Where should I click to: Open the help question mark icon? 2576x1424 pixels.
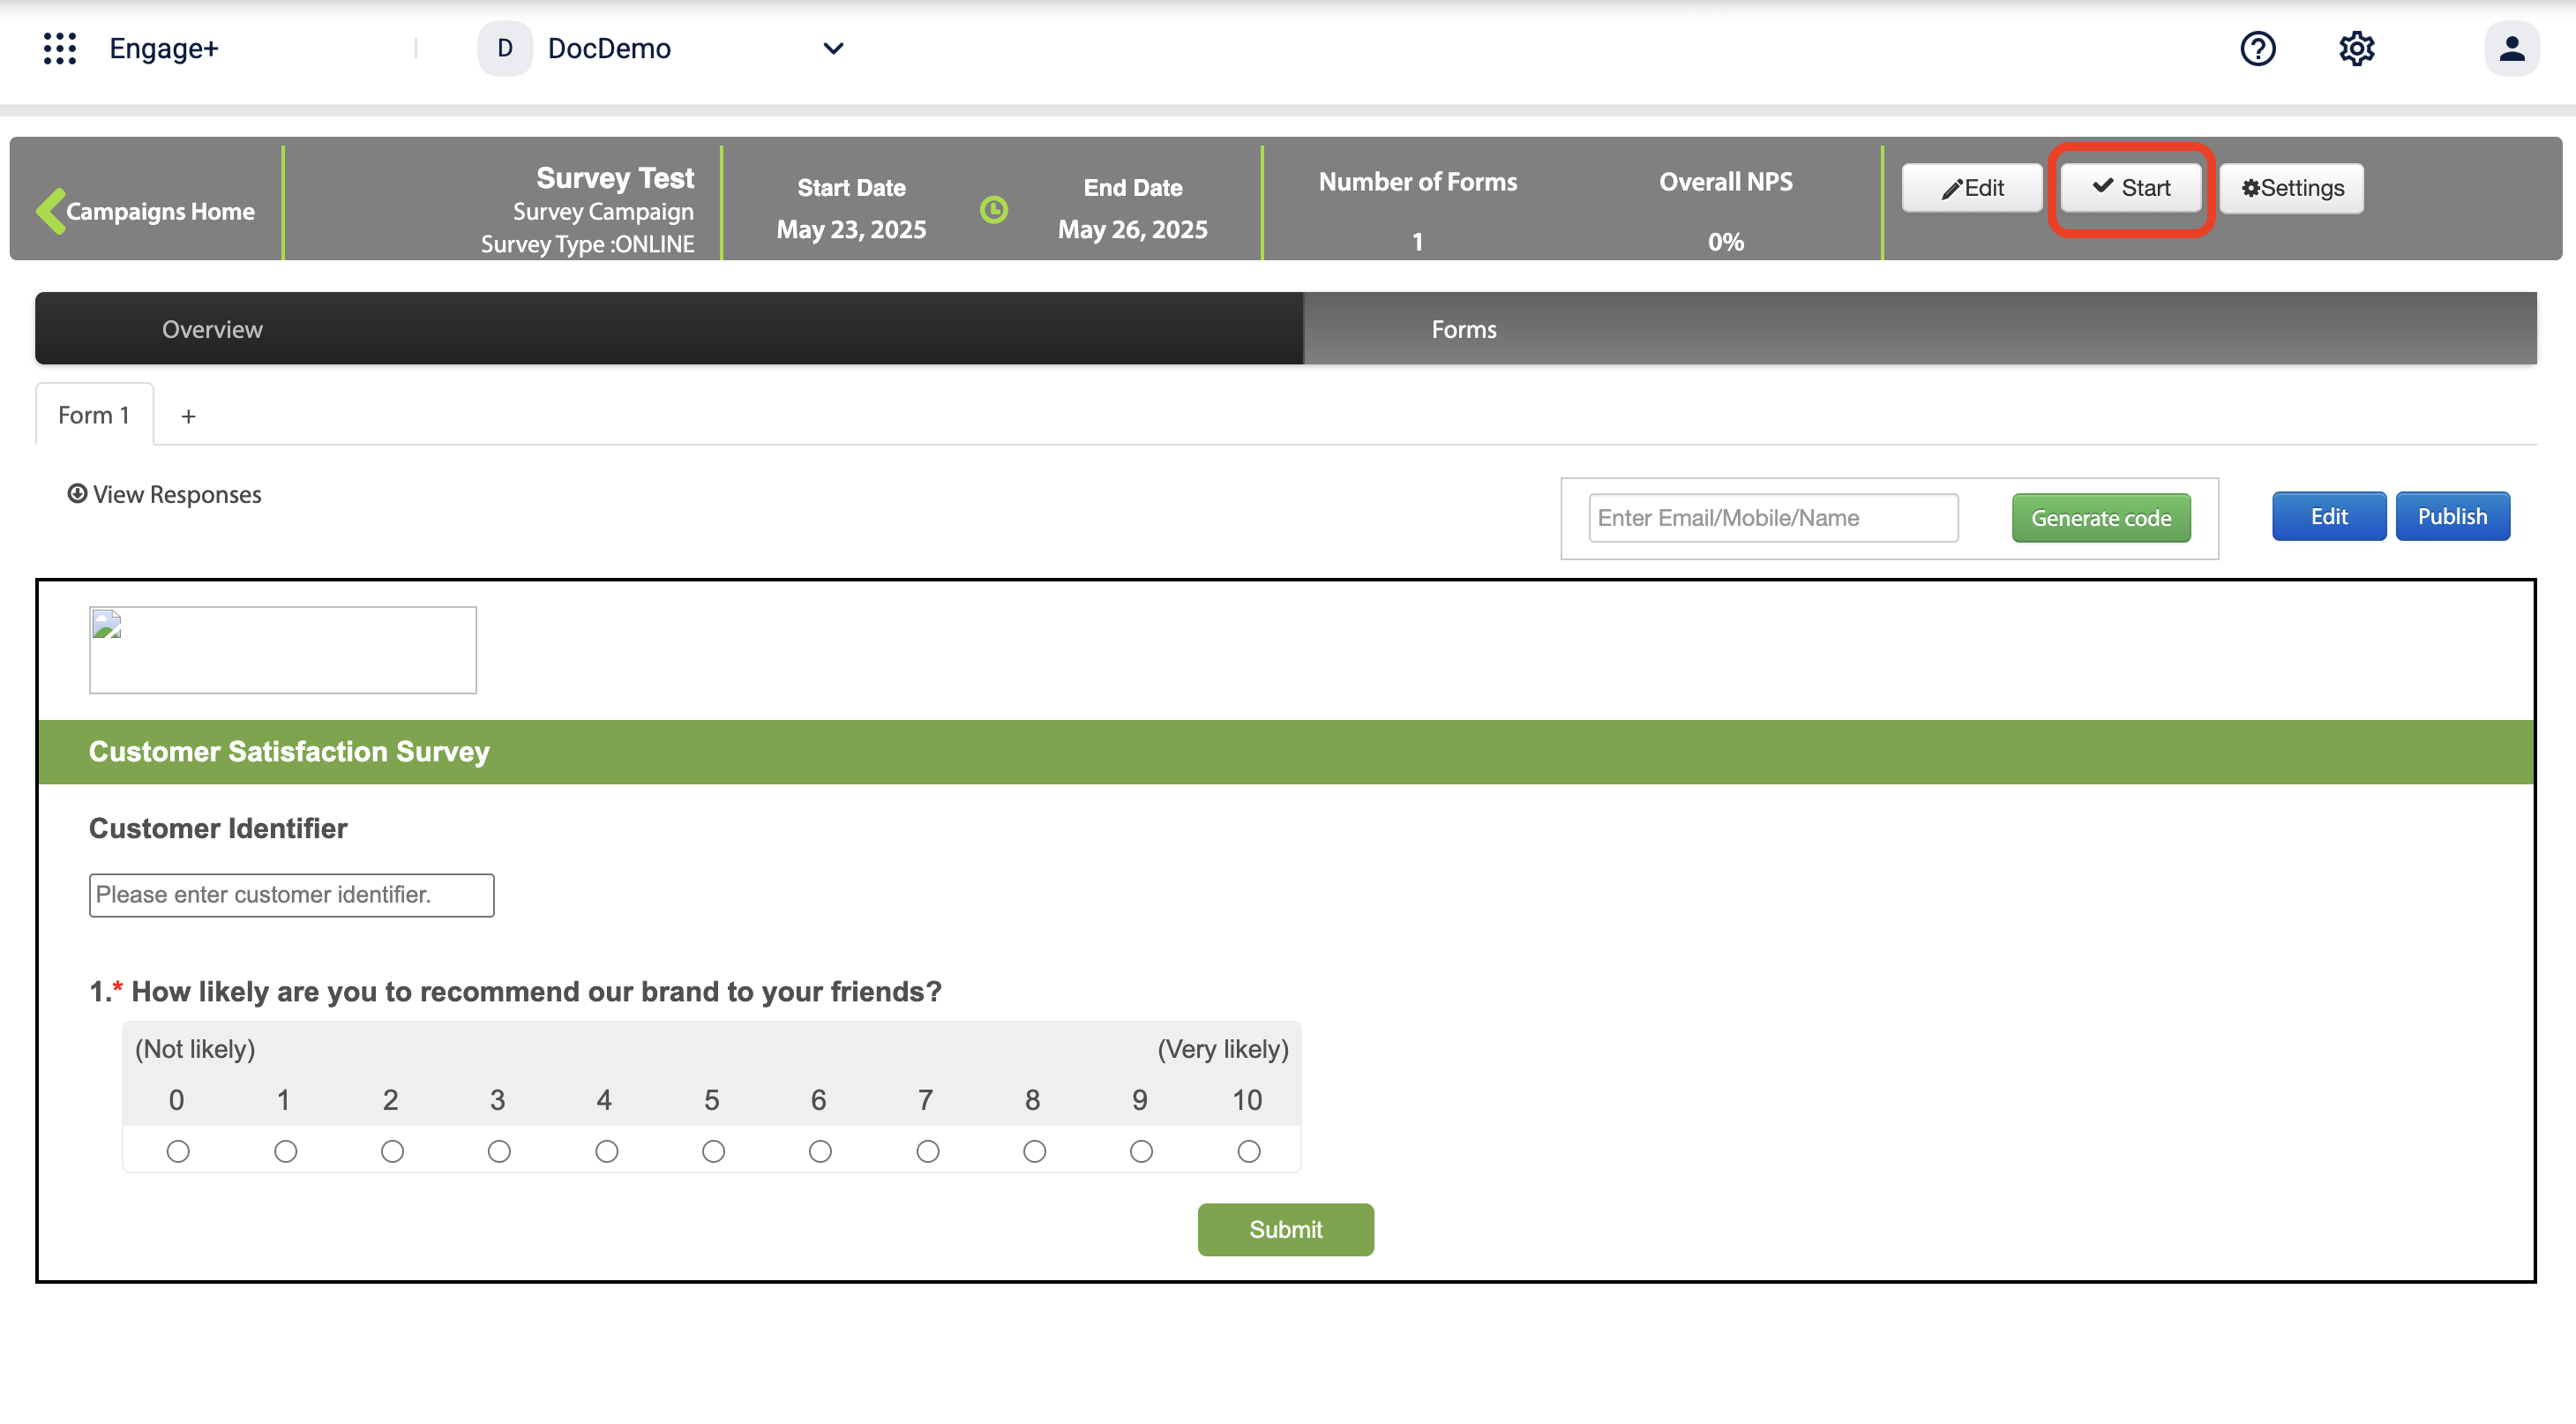pos(2257,48)
